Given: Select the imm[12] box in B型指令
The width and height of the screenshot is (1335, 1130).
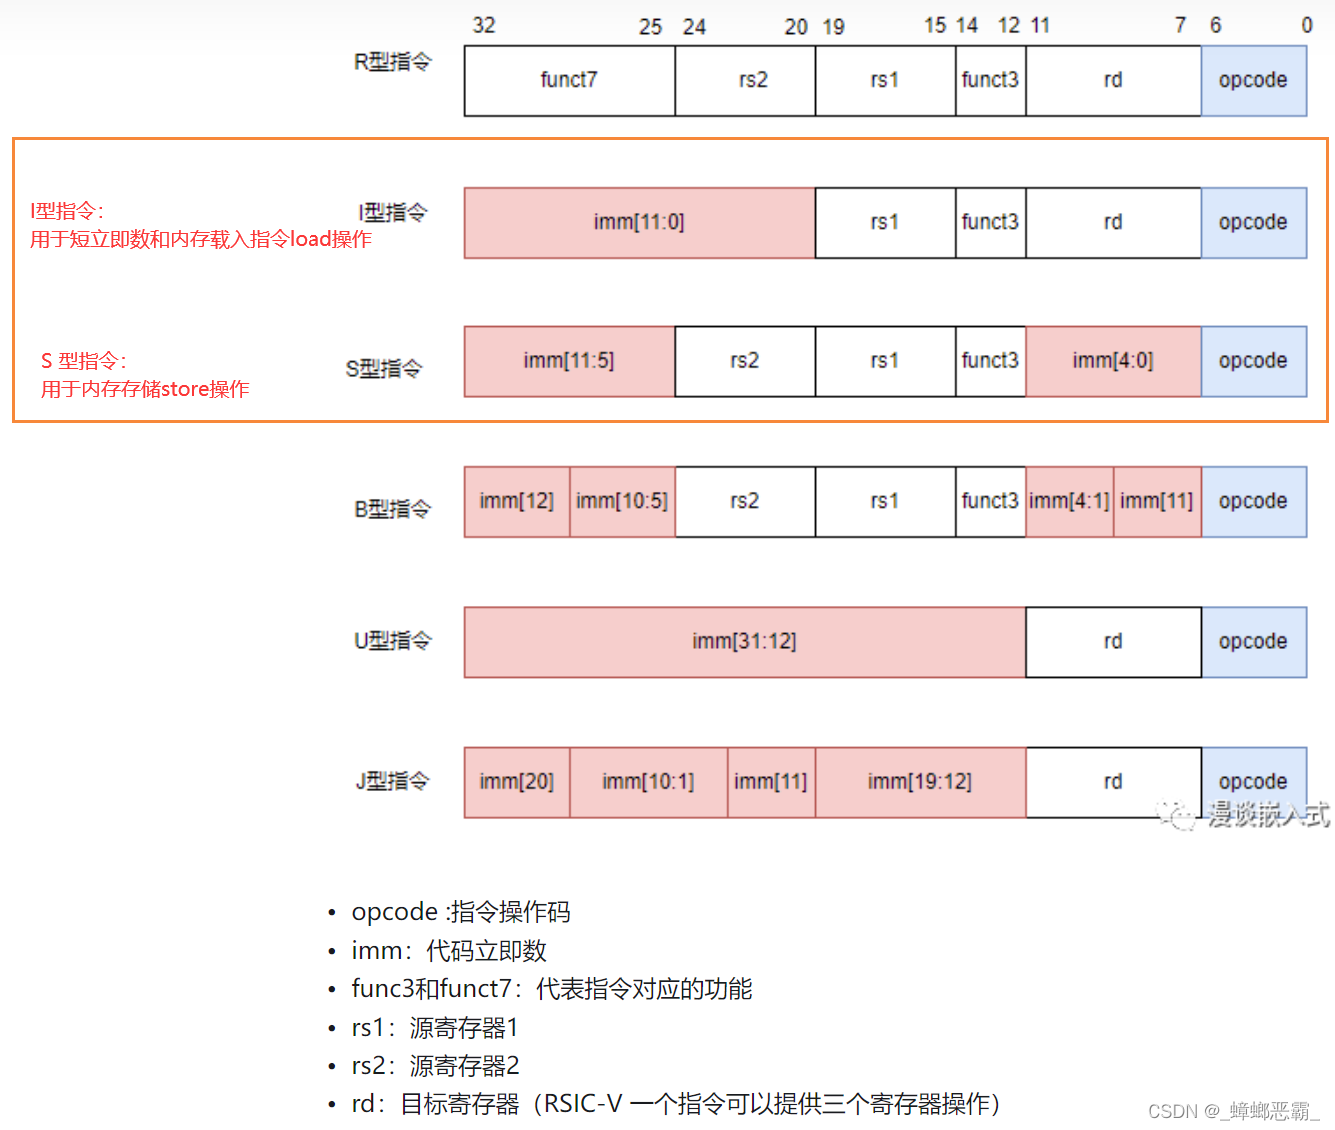Looking at the screenshot, I should [516, 501].
